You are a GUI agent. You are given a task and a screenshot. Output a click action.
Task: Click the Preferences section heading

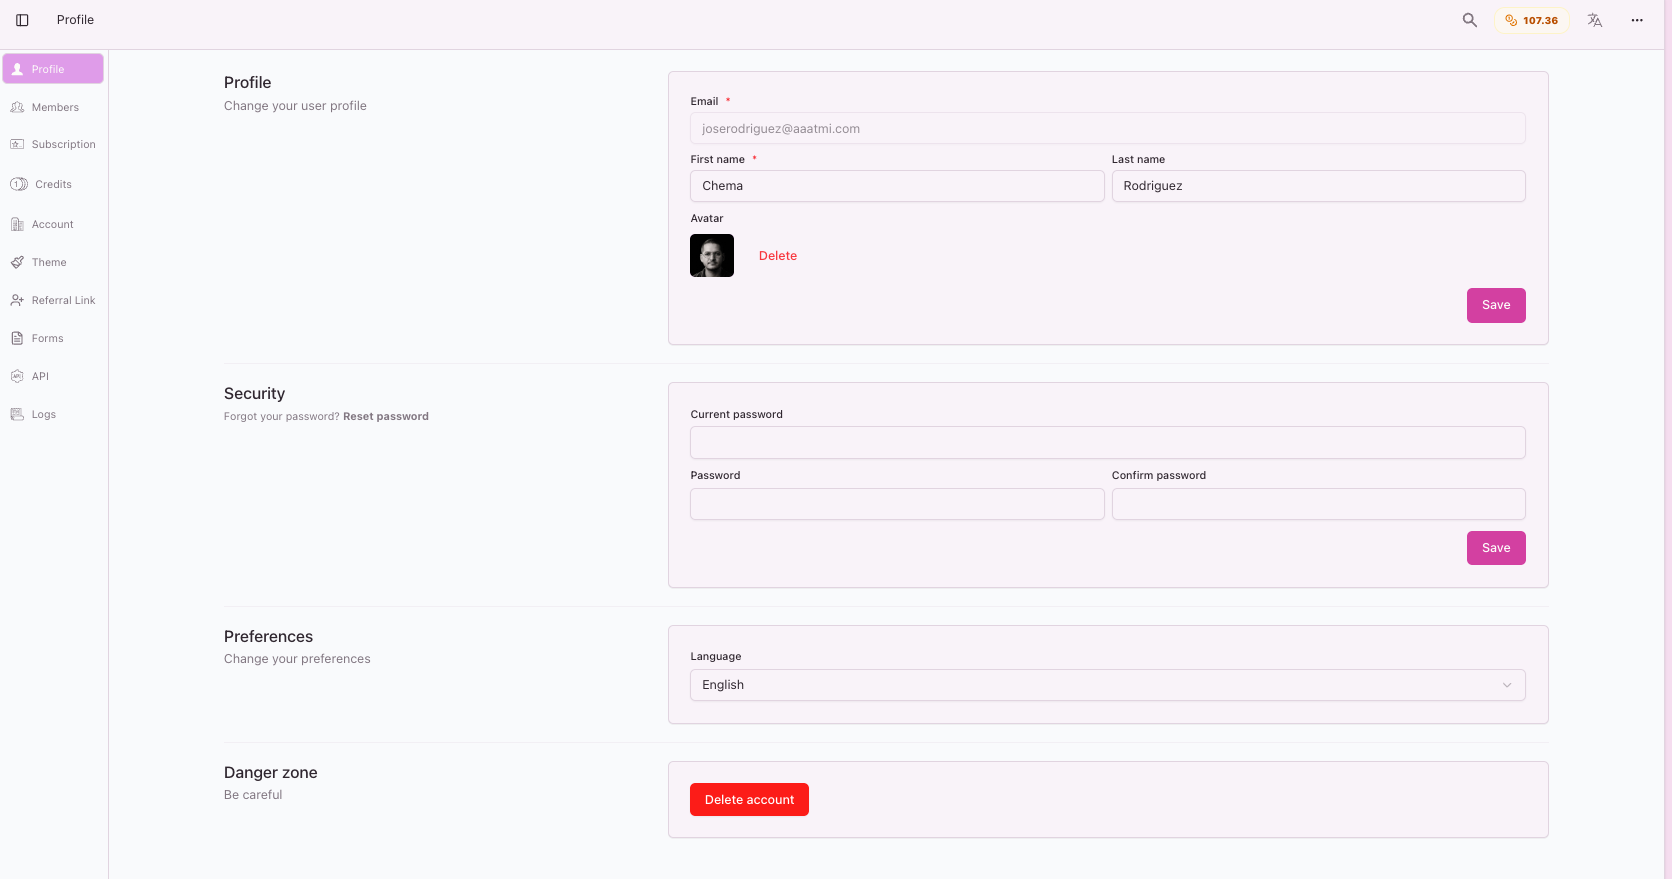[268, 637]
